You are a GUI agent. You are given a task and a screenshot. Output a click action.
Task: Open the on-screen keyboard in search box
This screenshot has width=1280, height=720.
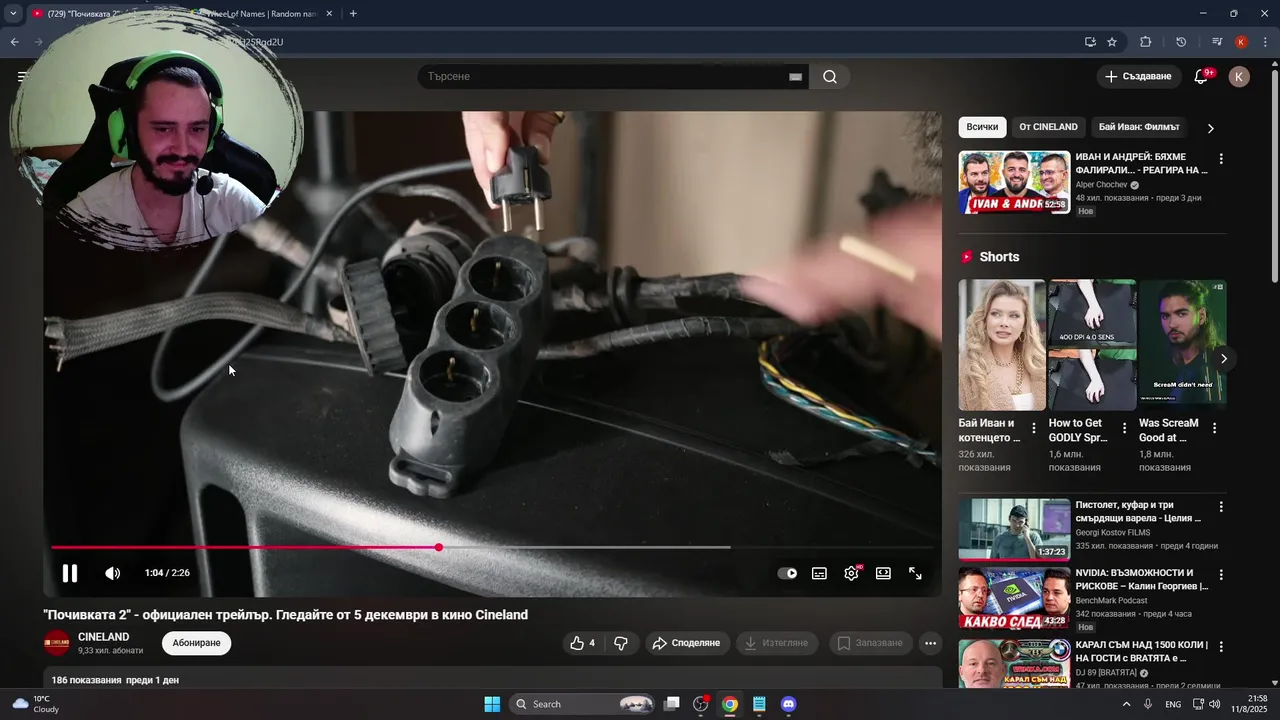[796, 77]
